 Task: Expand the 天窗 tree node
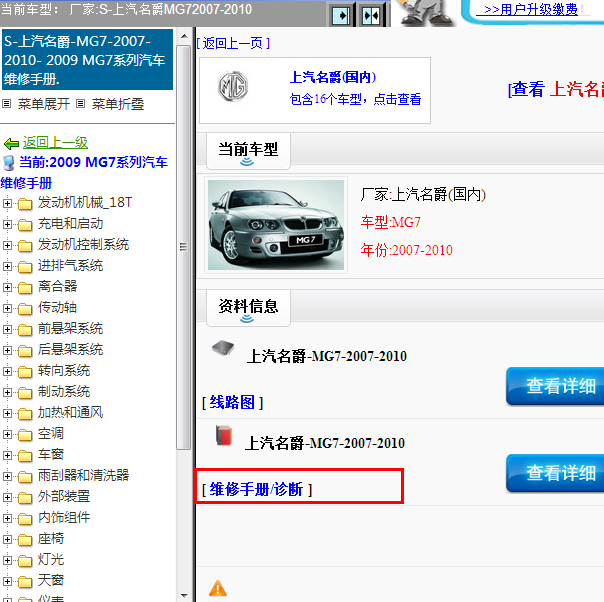(x=7, y=581)
